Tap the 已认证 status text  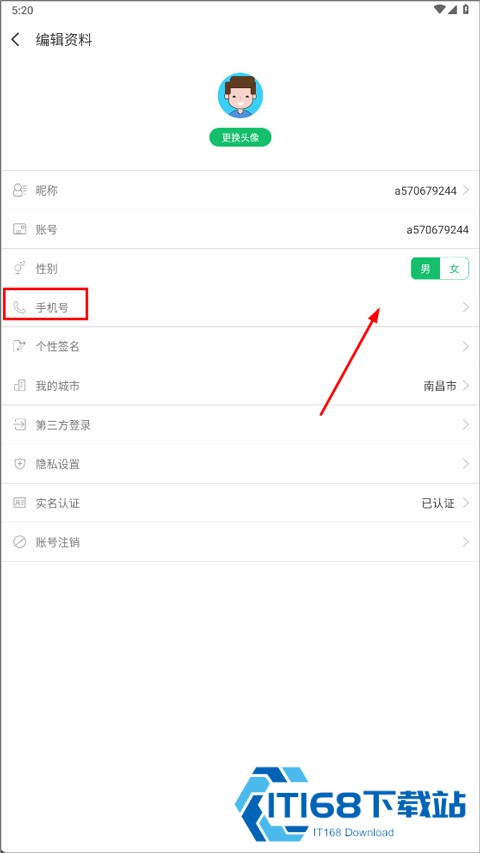[x=438, y=503]
